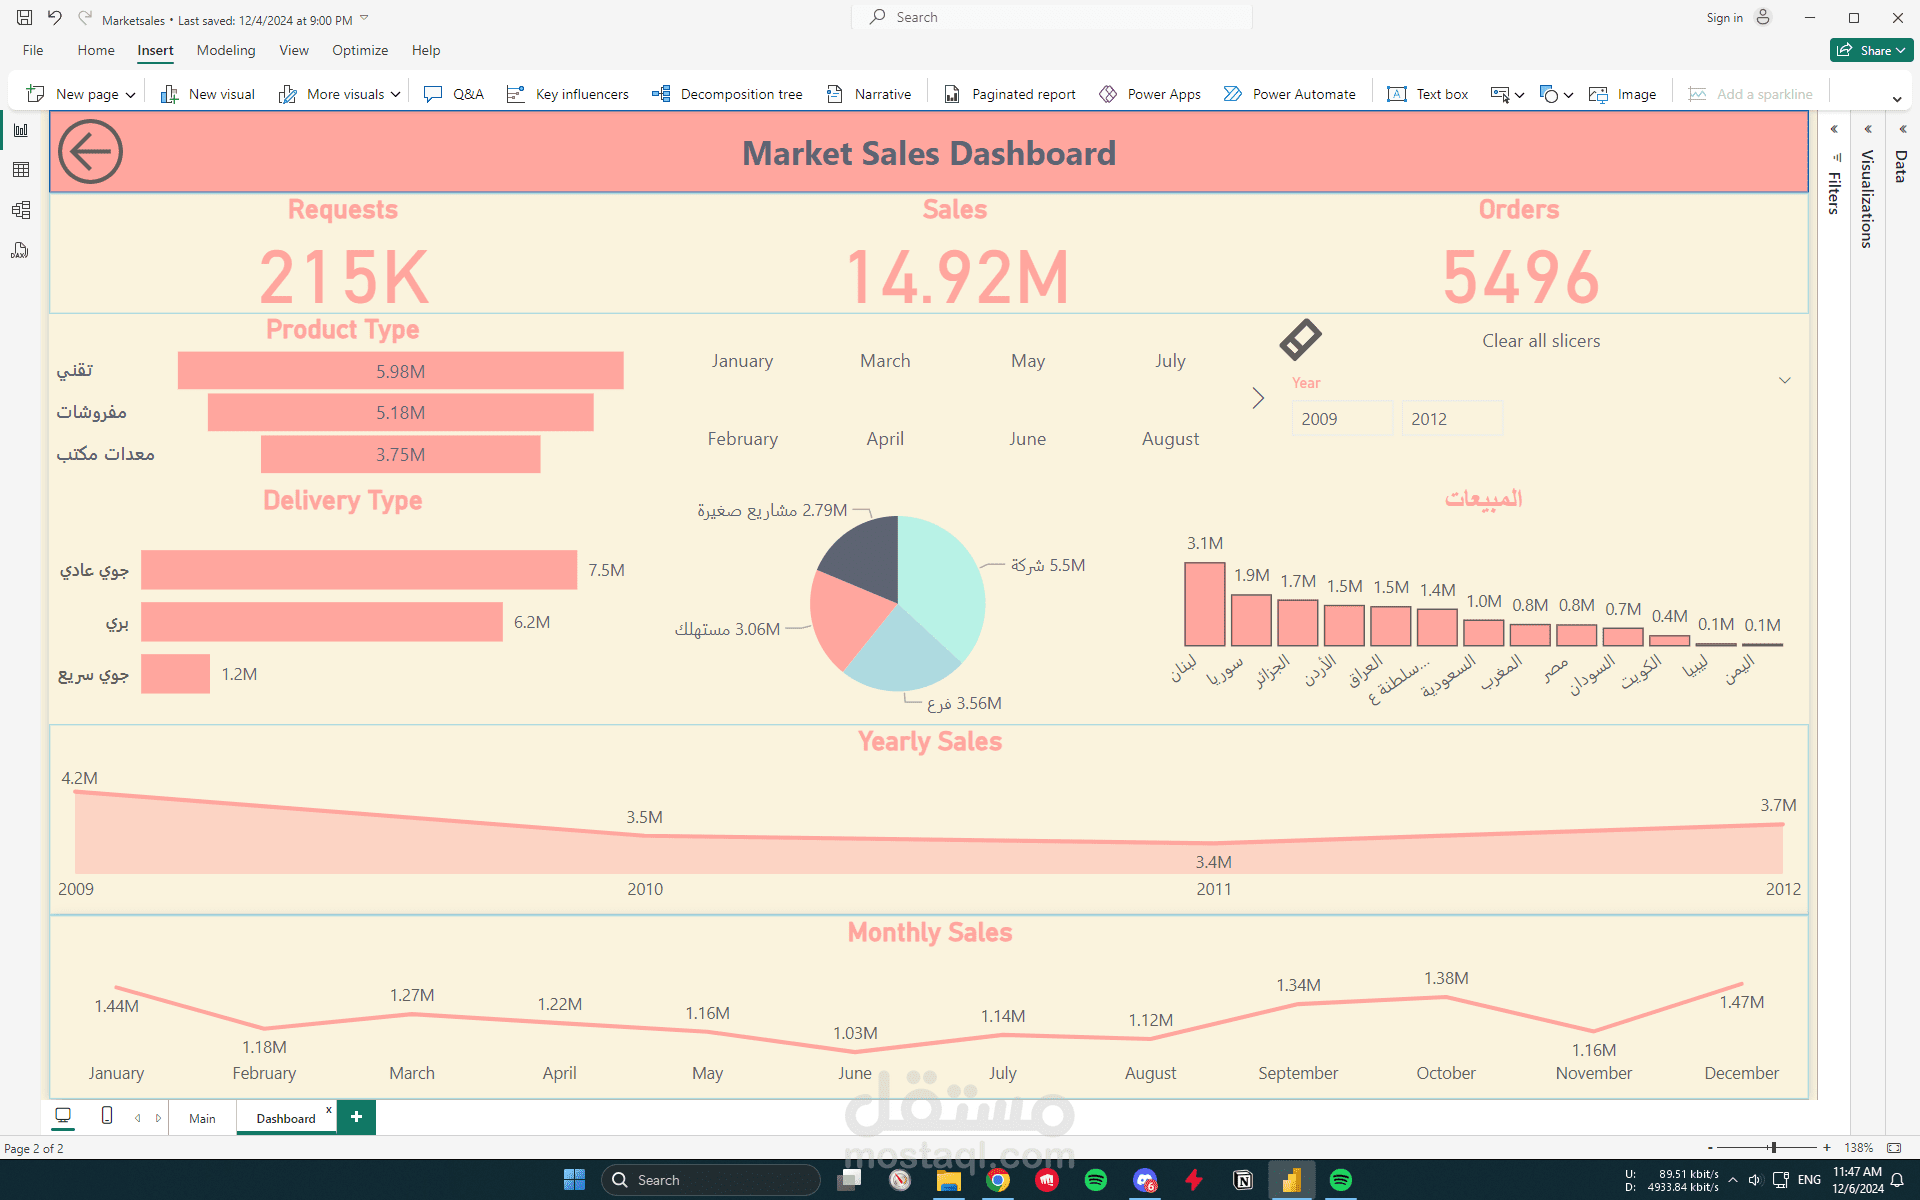Open Table view in left sidebar
This screenshot has height=1200, width=1920.
pos(21,170)
